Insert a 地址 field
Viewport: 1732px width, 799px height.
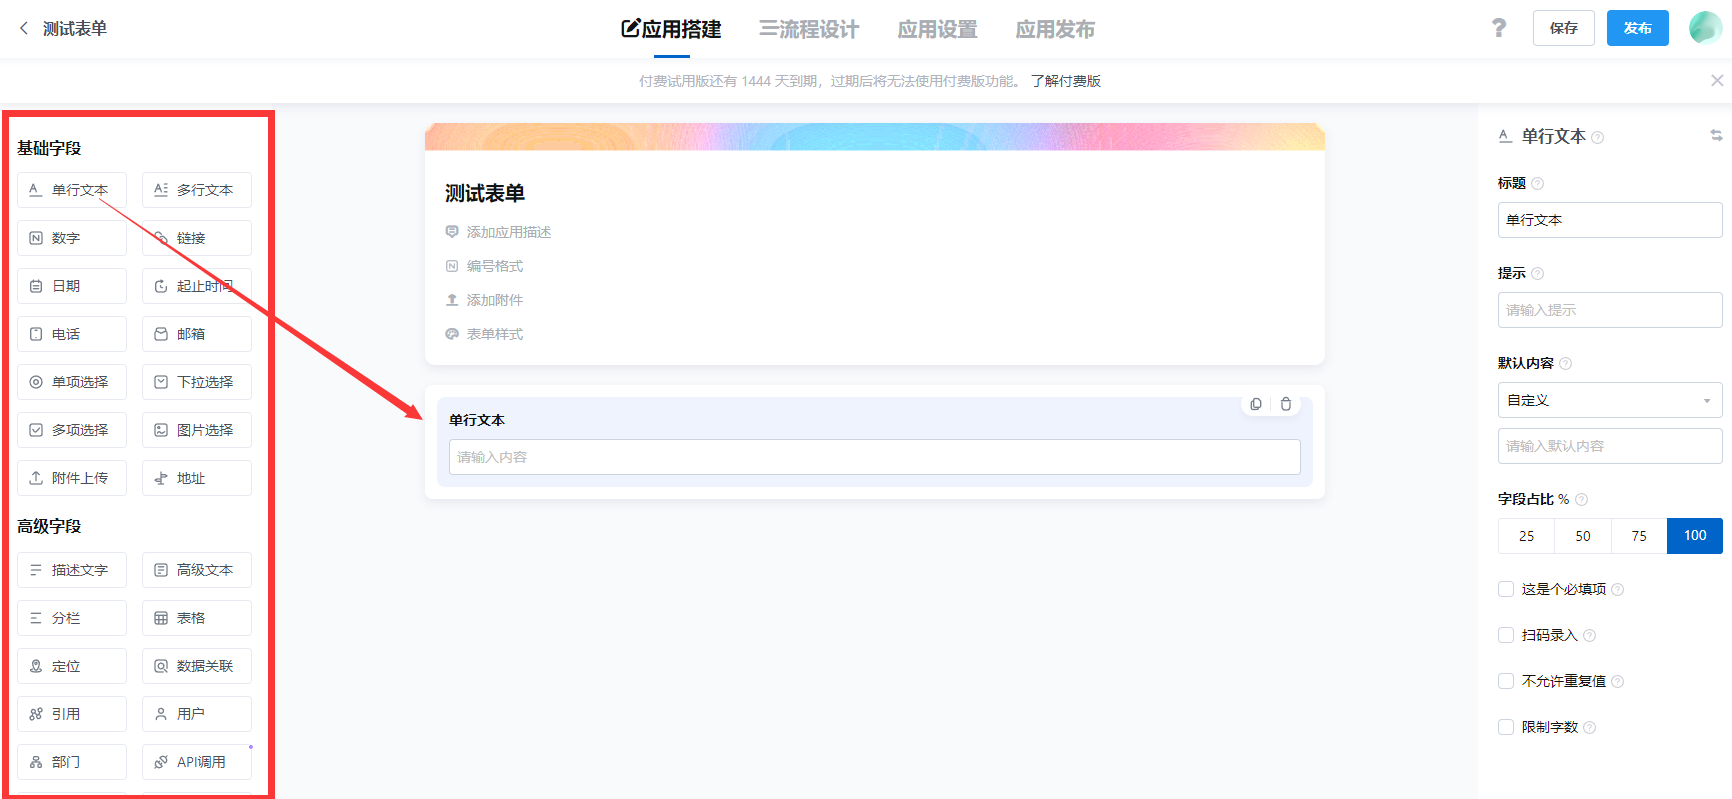(x=197, y=478)
